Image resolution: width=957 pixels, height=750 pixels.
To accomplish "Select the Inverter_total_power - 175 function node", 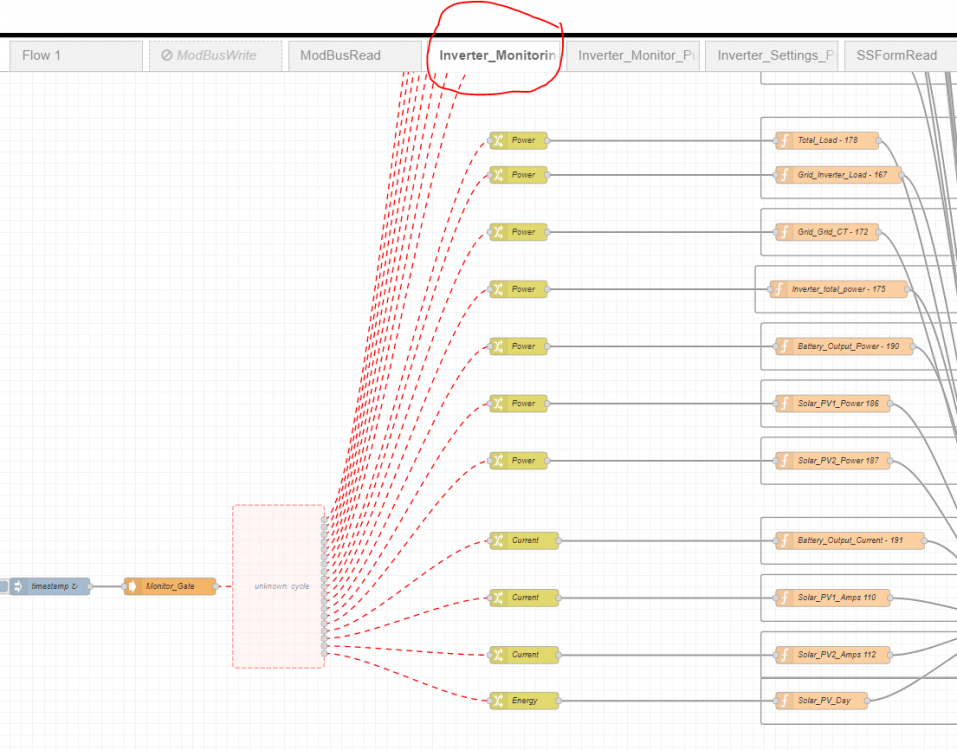I will point(839,289).
